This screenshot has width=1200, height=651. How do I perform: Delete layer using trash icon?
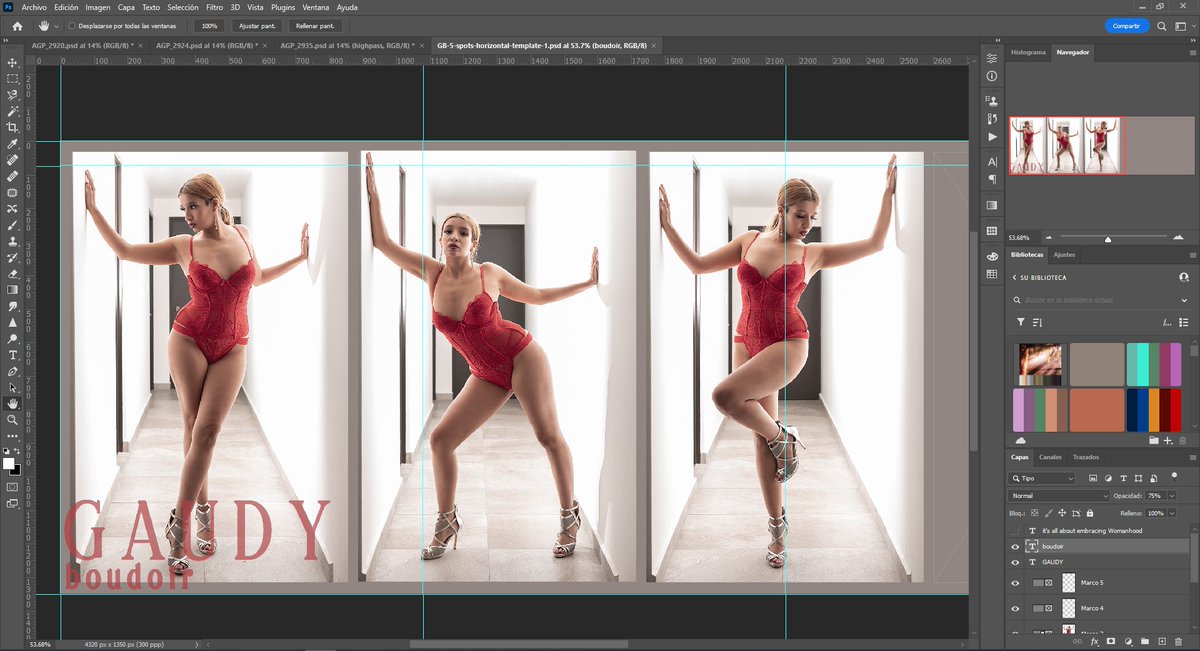point(1178,641)
